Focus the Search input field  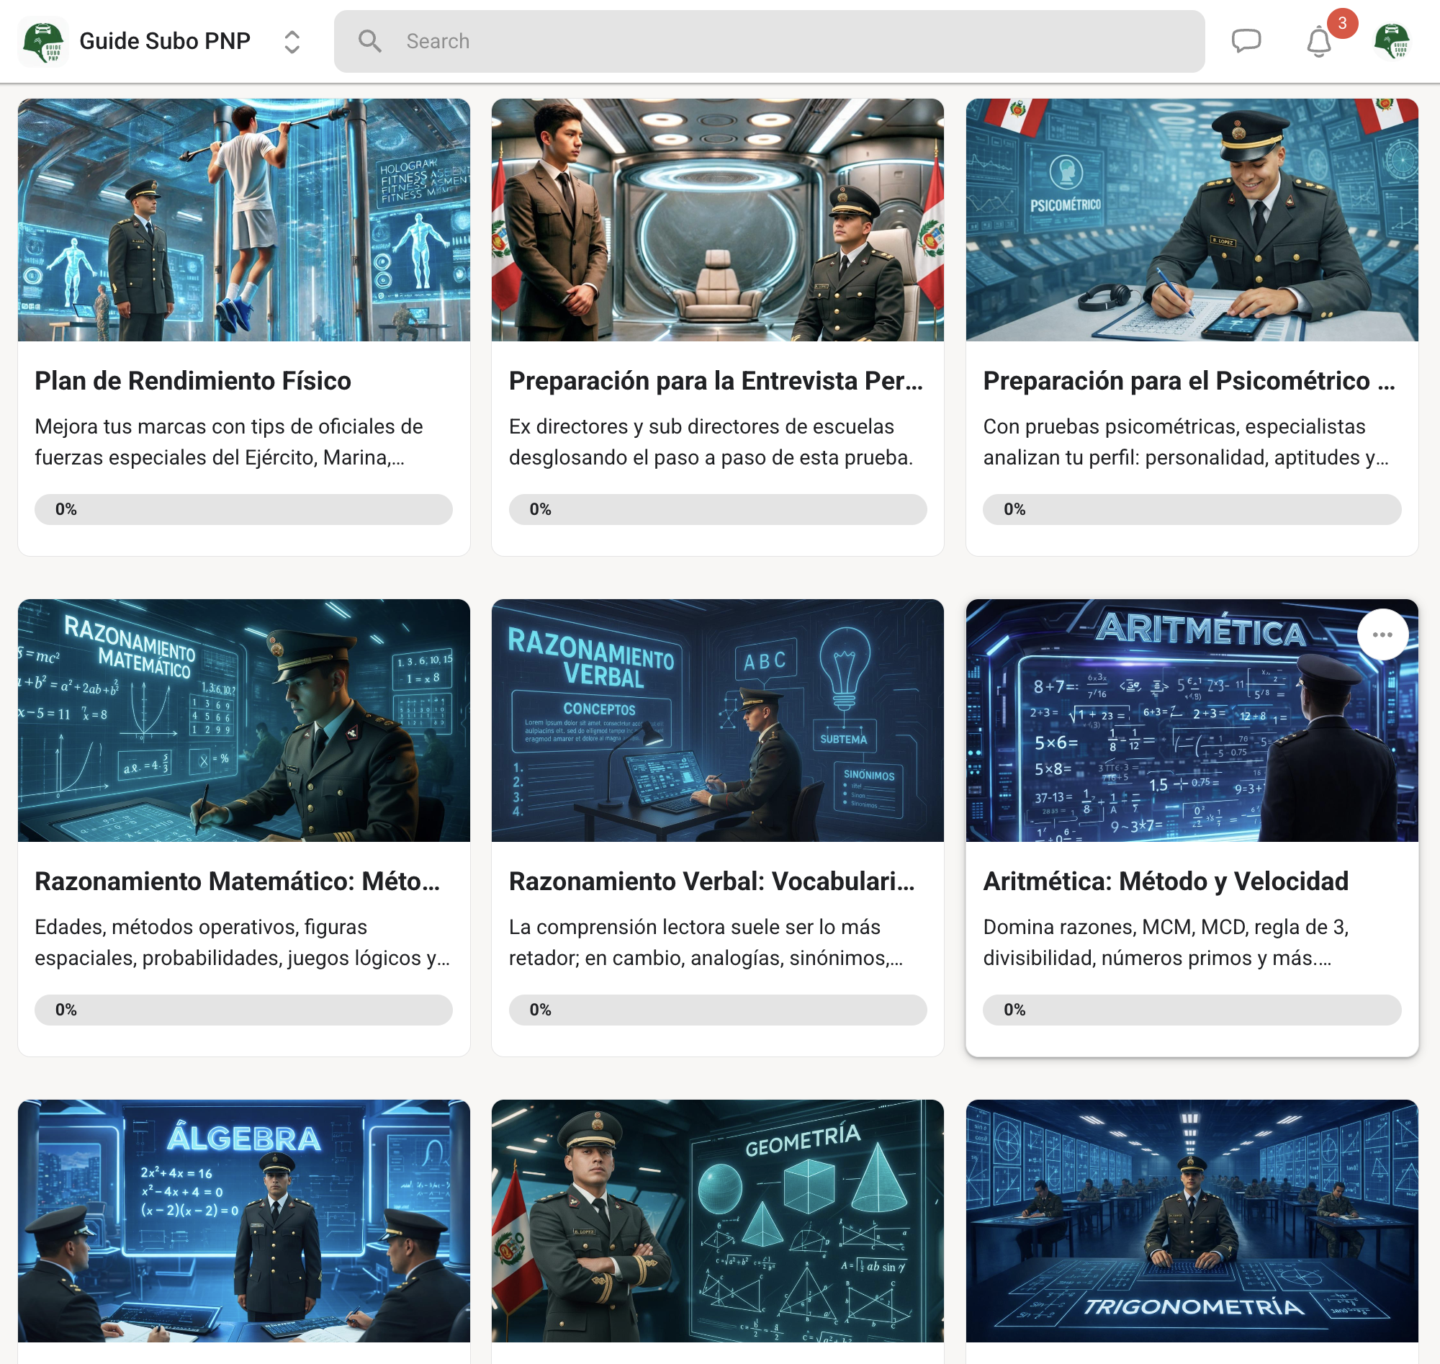pyautogui.click(x=769, y=41)
